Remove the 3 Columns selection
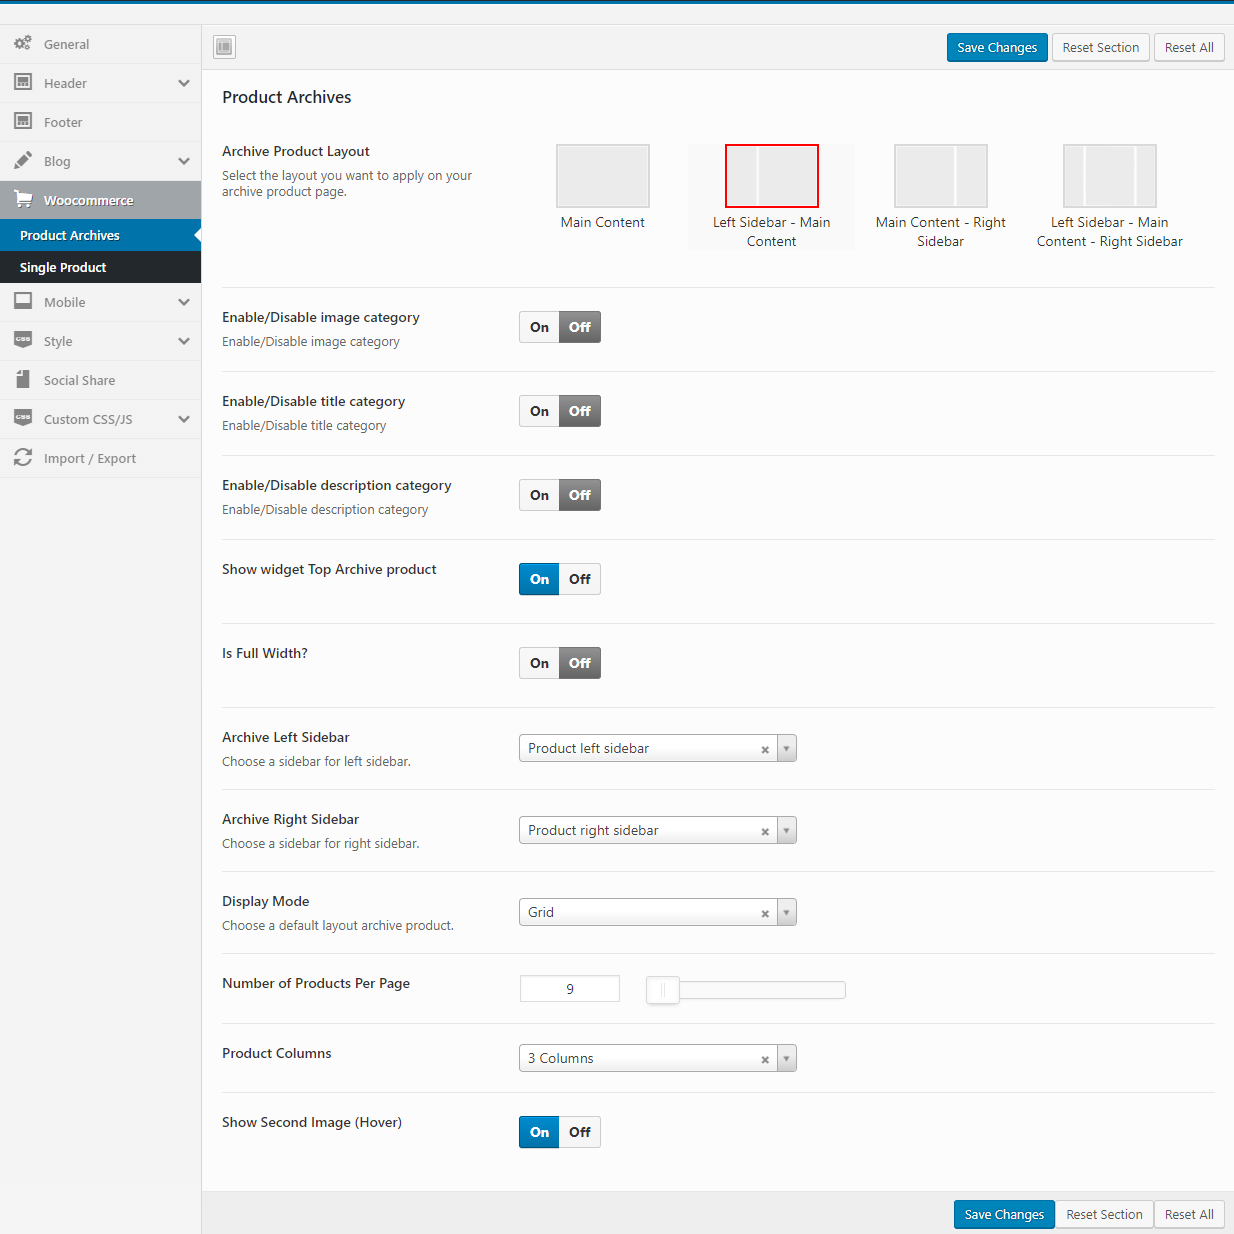The height and width of the screenshot is (1234, 1234). (x=765, y=1059)
